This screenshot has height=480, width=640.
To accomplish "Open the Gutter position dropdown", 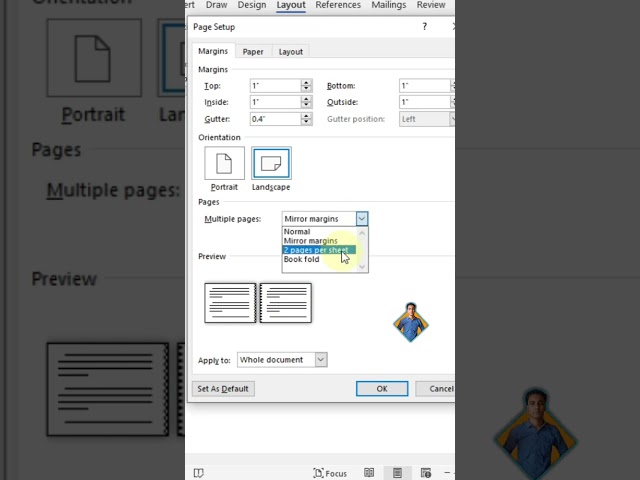I will [x=427, y=119].
